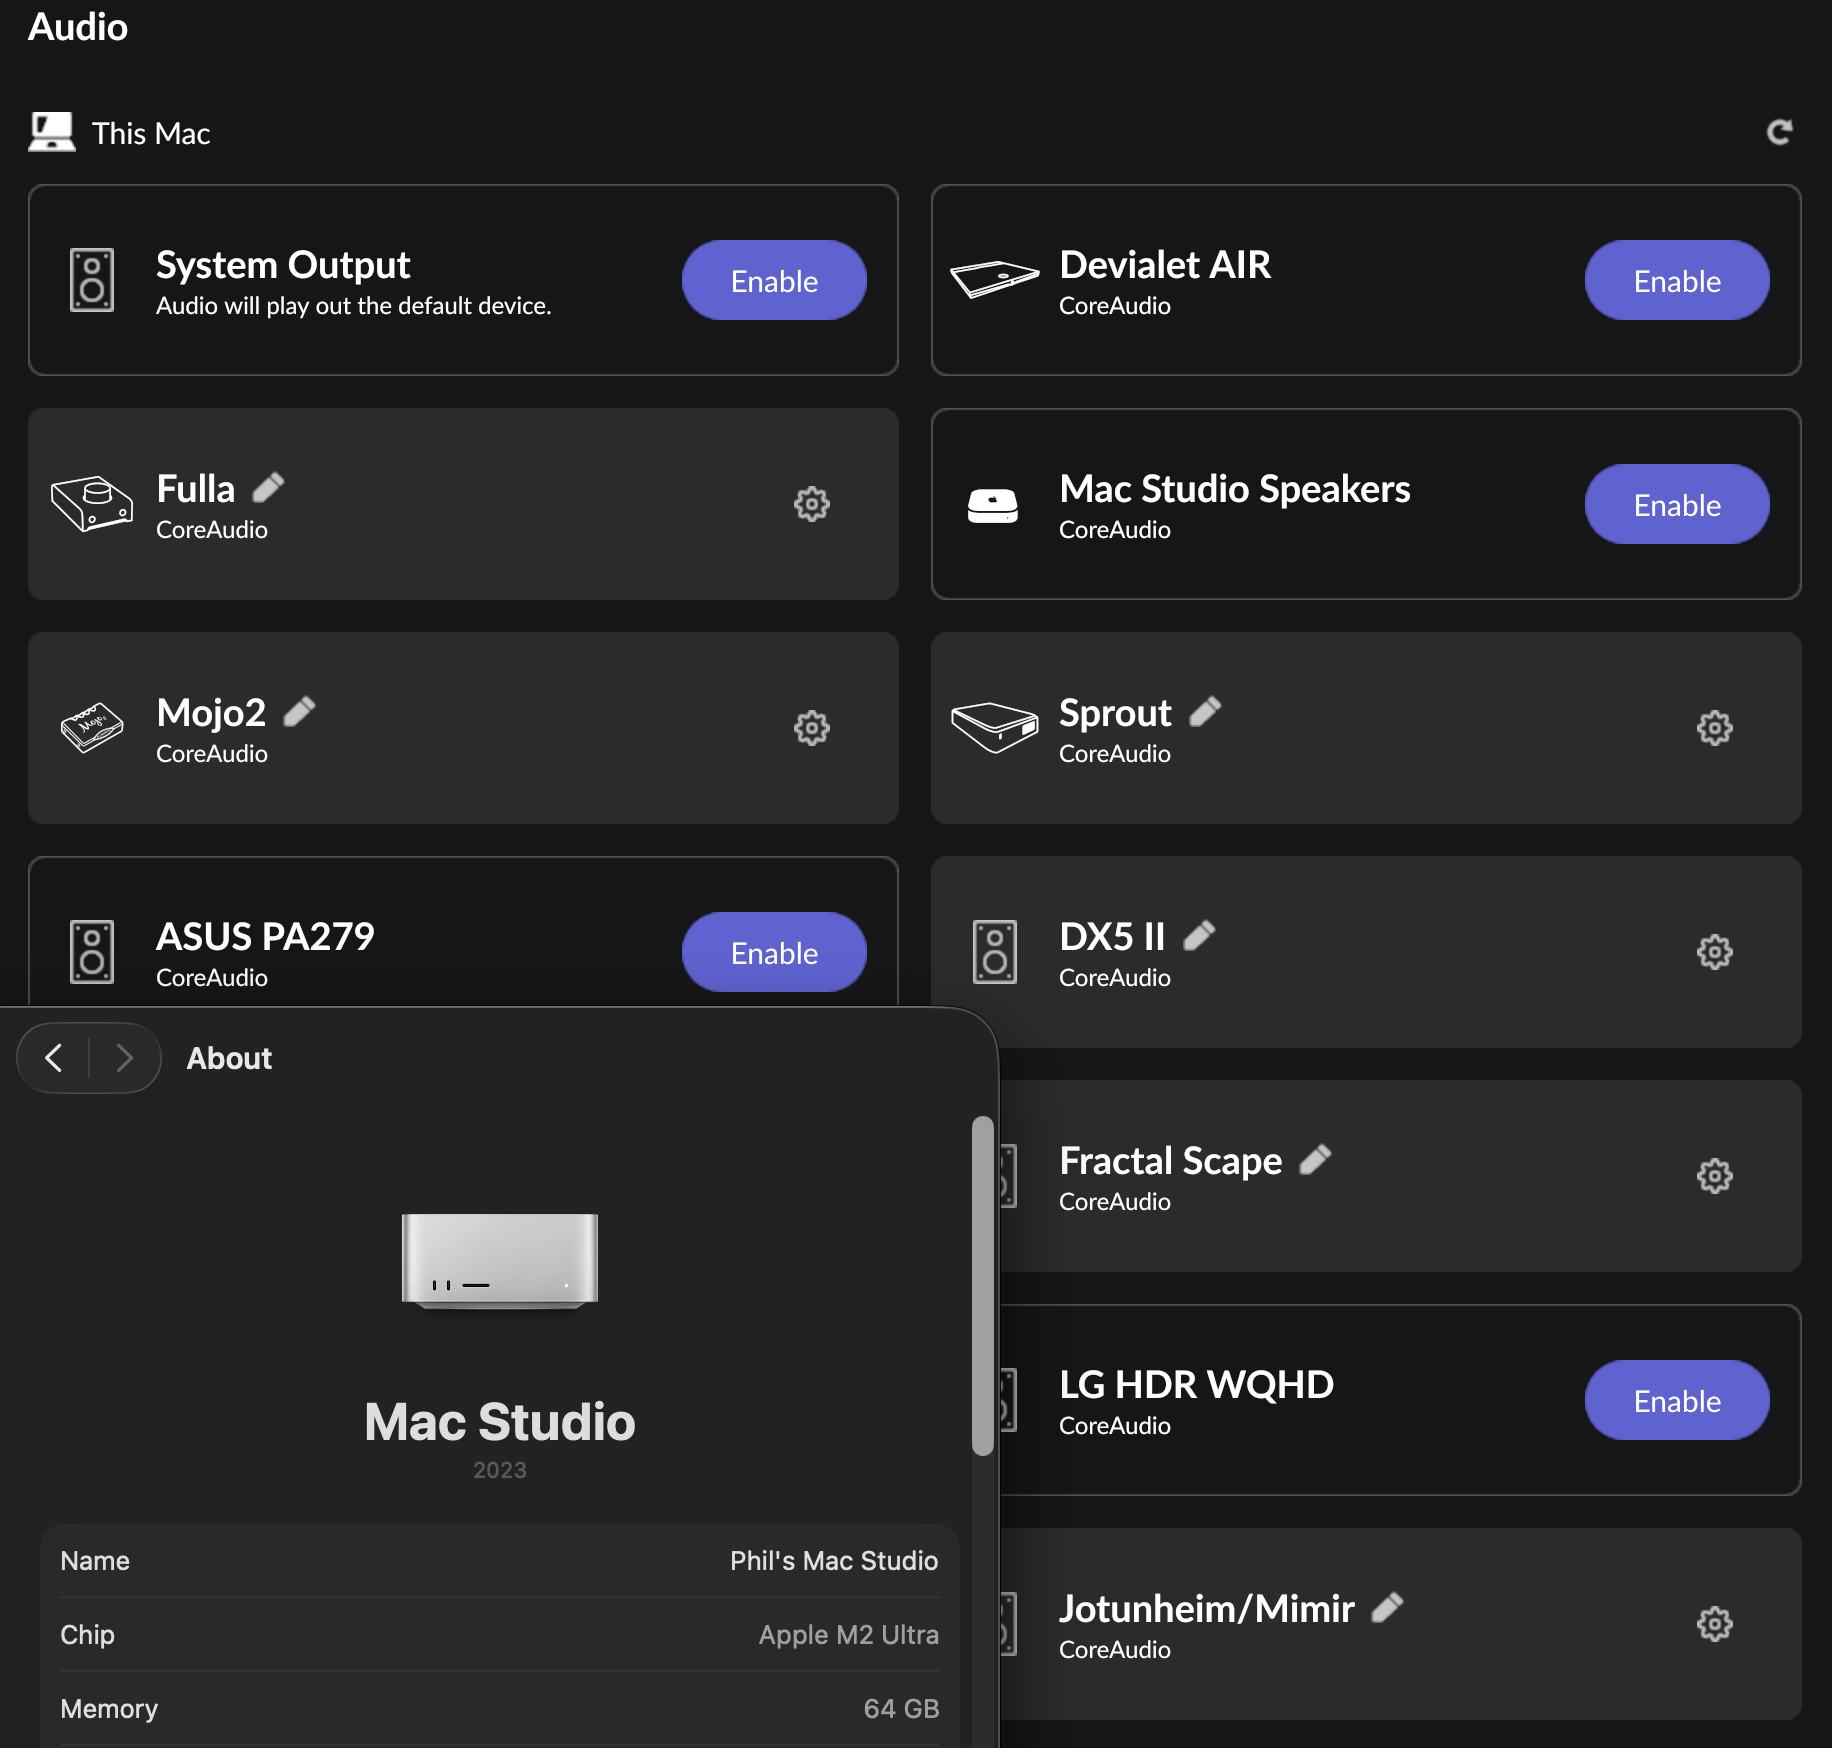Image resolution: width=1832 pixels, height=1748 pixels.
Task: Open Sprout device settings gear
Action: pos(1714,728)
